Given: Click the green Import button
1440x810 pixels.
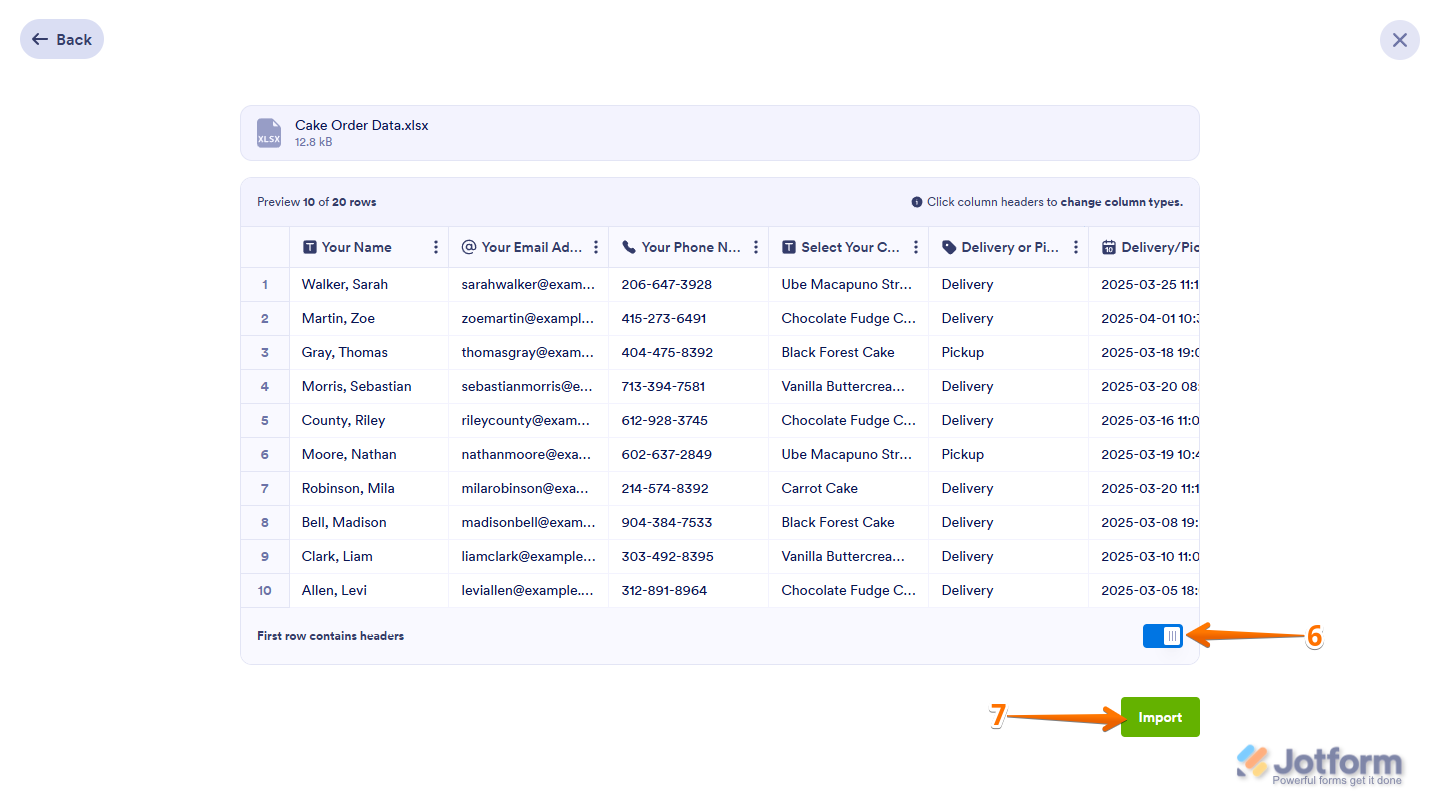Looking at the screenshot, I should click(x=1160, y=717).
